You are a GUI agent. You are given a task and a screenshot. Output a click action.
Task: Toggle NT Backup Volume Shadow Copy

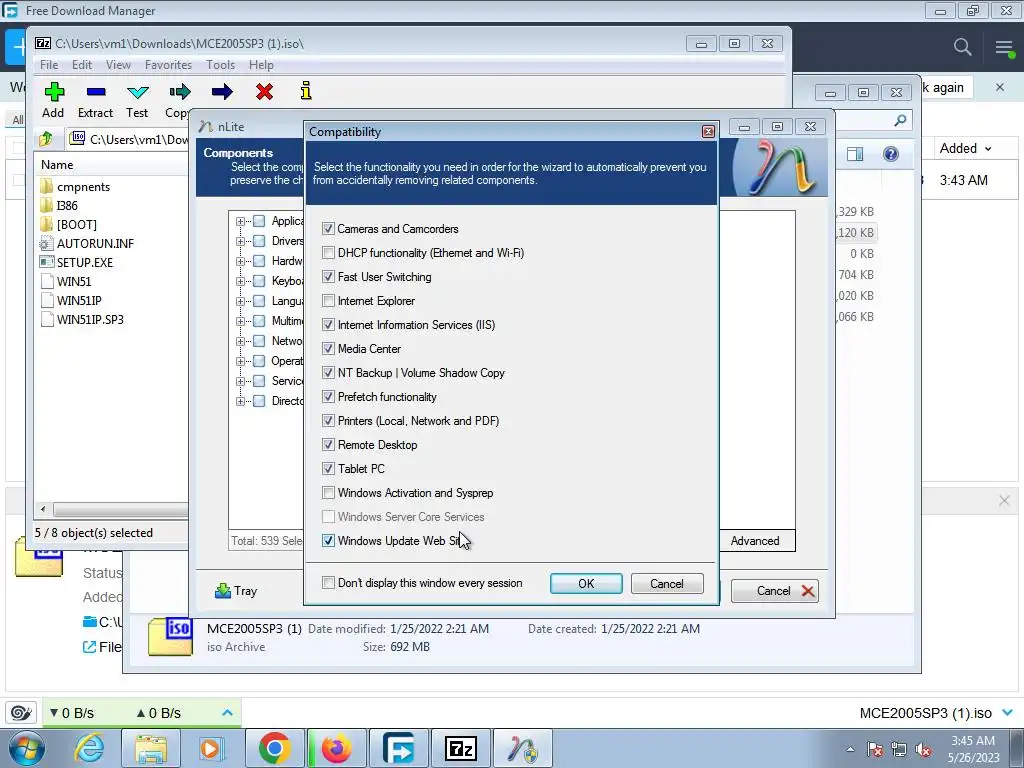point(328,373)
